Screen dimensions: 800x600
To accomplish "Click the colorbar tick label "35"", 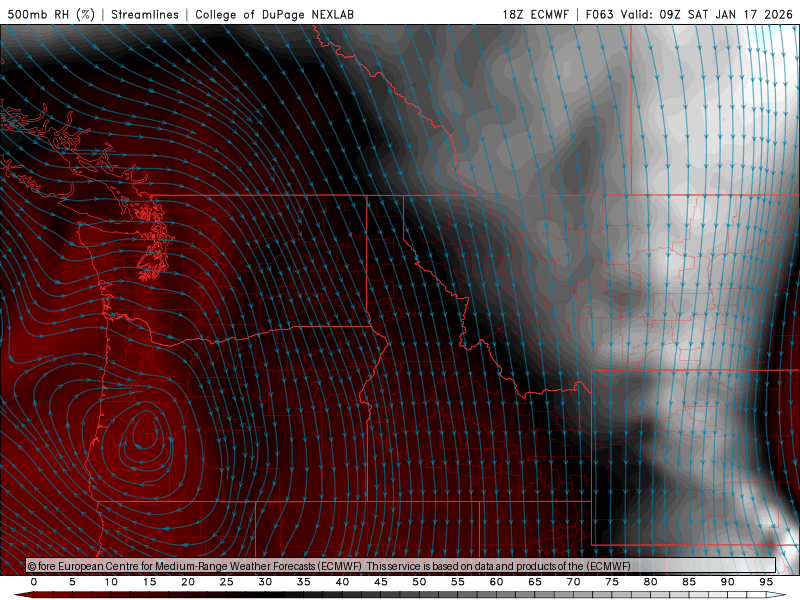I will point(304,582).
